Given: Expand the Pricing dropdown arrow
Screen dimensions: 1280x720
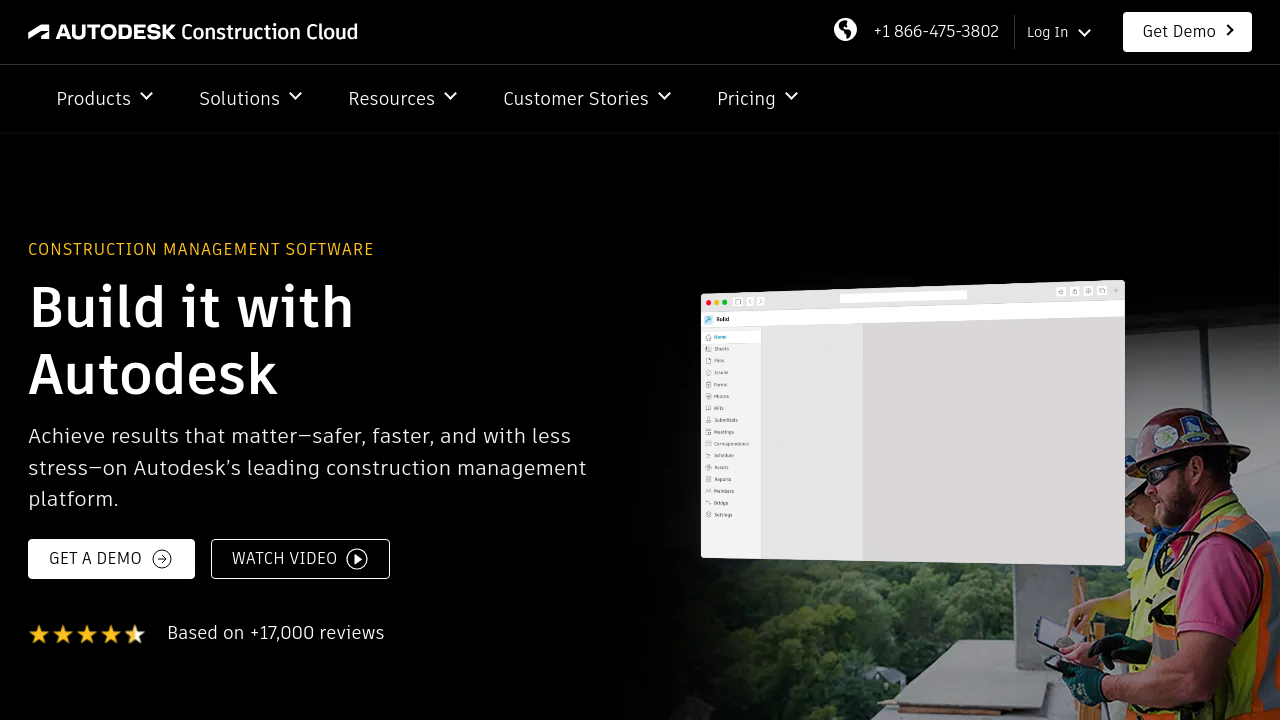Looking at the screenshot, I should tap(791, 96).
